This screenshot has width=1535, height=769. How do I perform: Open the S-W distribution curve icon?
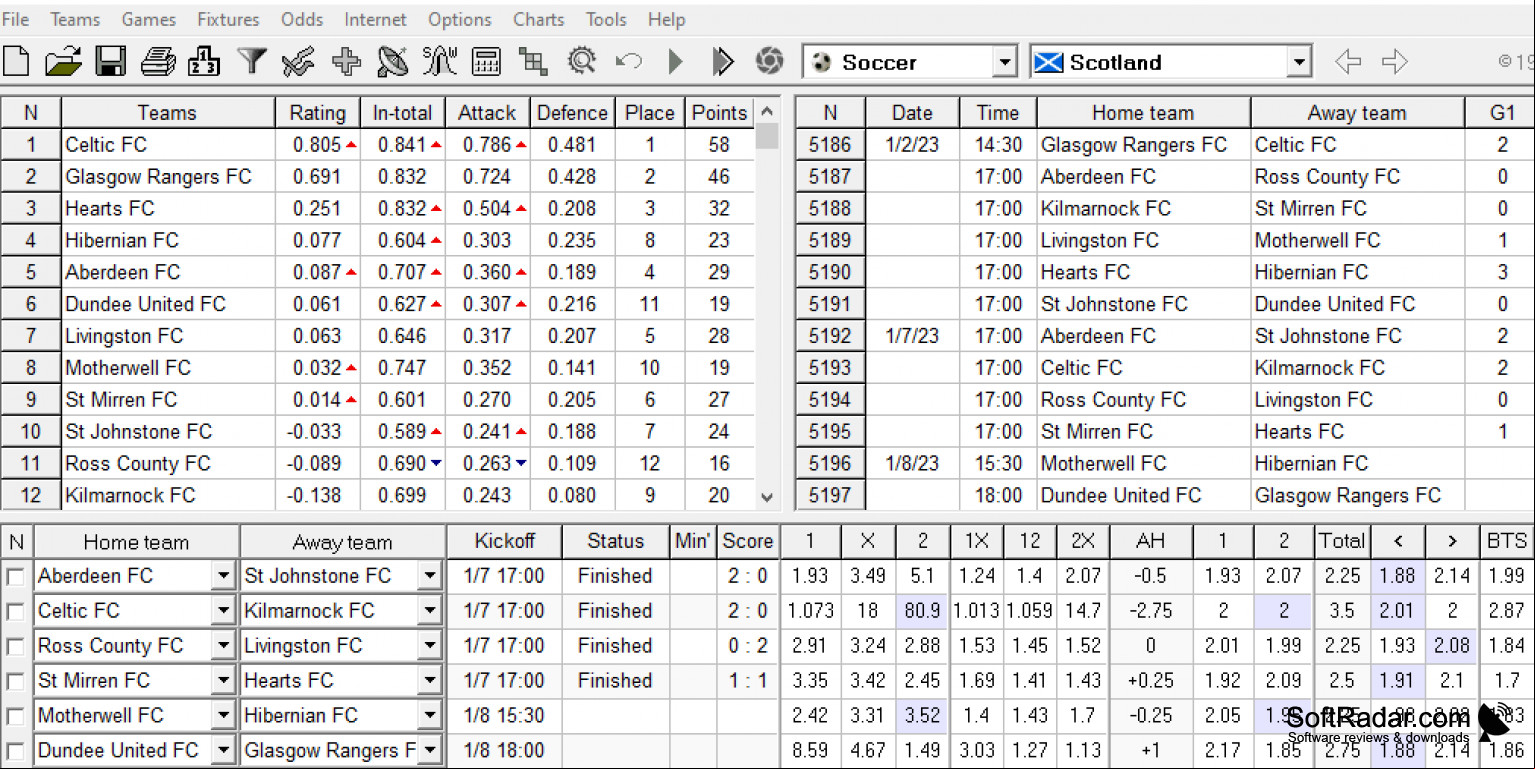440,62
